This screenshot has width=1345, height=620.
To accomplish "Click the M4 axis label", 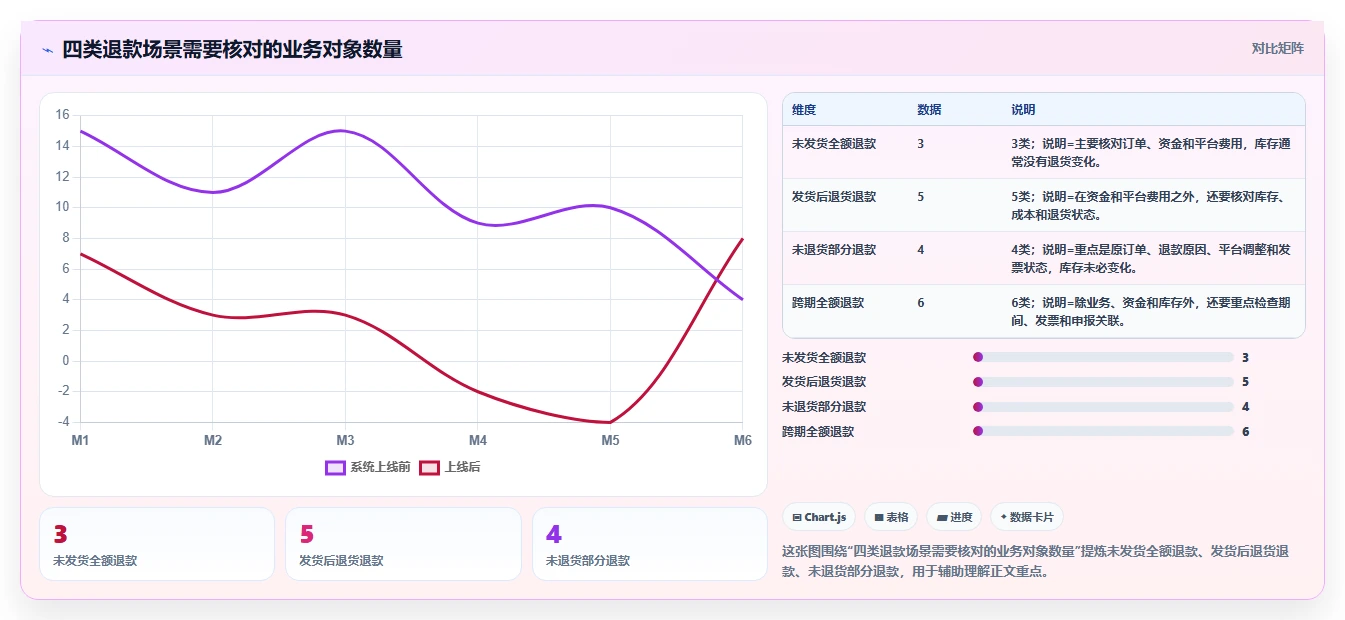I will 478,440.
